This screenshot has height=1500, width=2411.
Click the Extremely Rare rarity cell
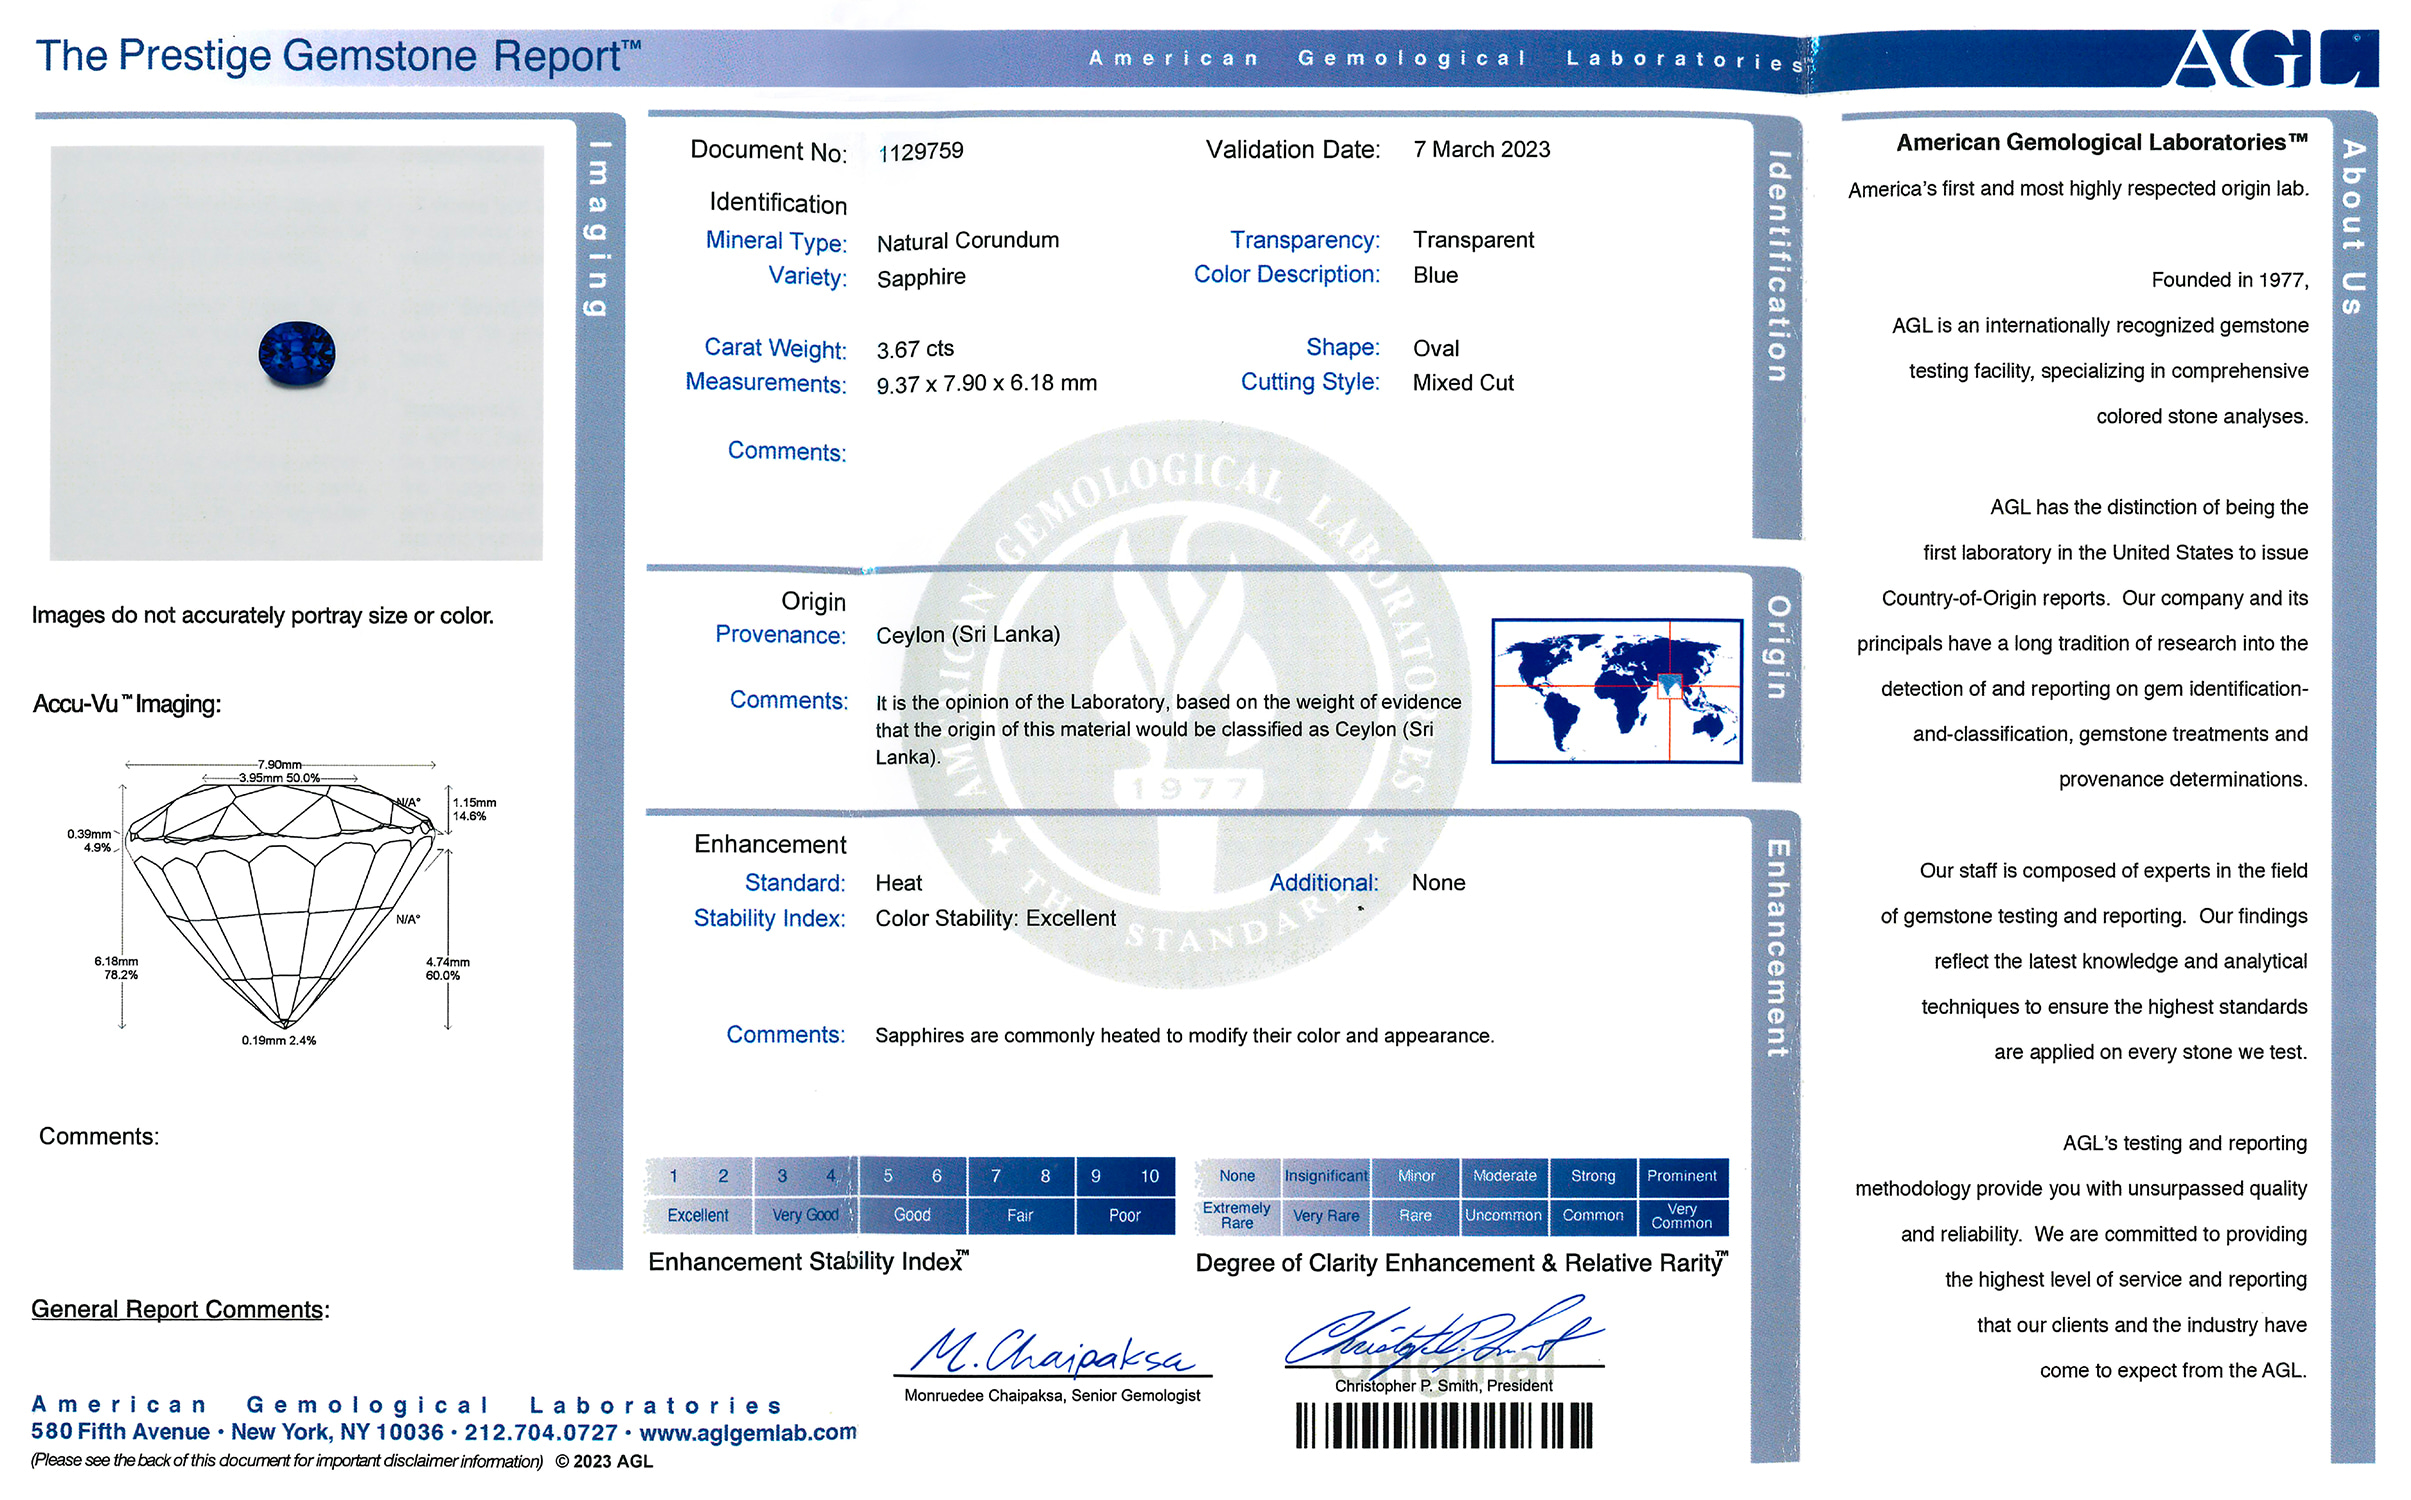1237,1215
